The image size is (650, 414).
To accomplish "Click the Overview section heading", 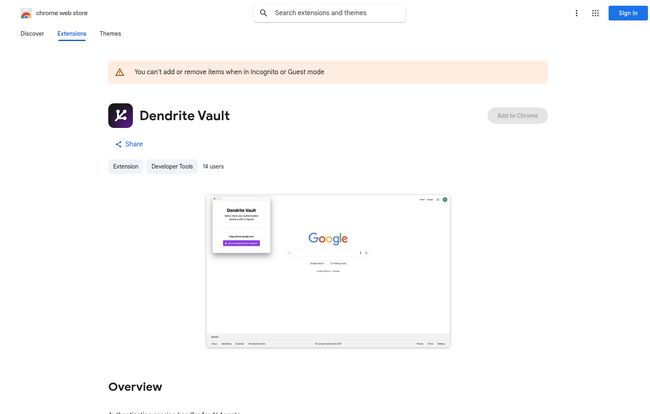I will (x=135, y=387).
